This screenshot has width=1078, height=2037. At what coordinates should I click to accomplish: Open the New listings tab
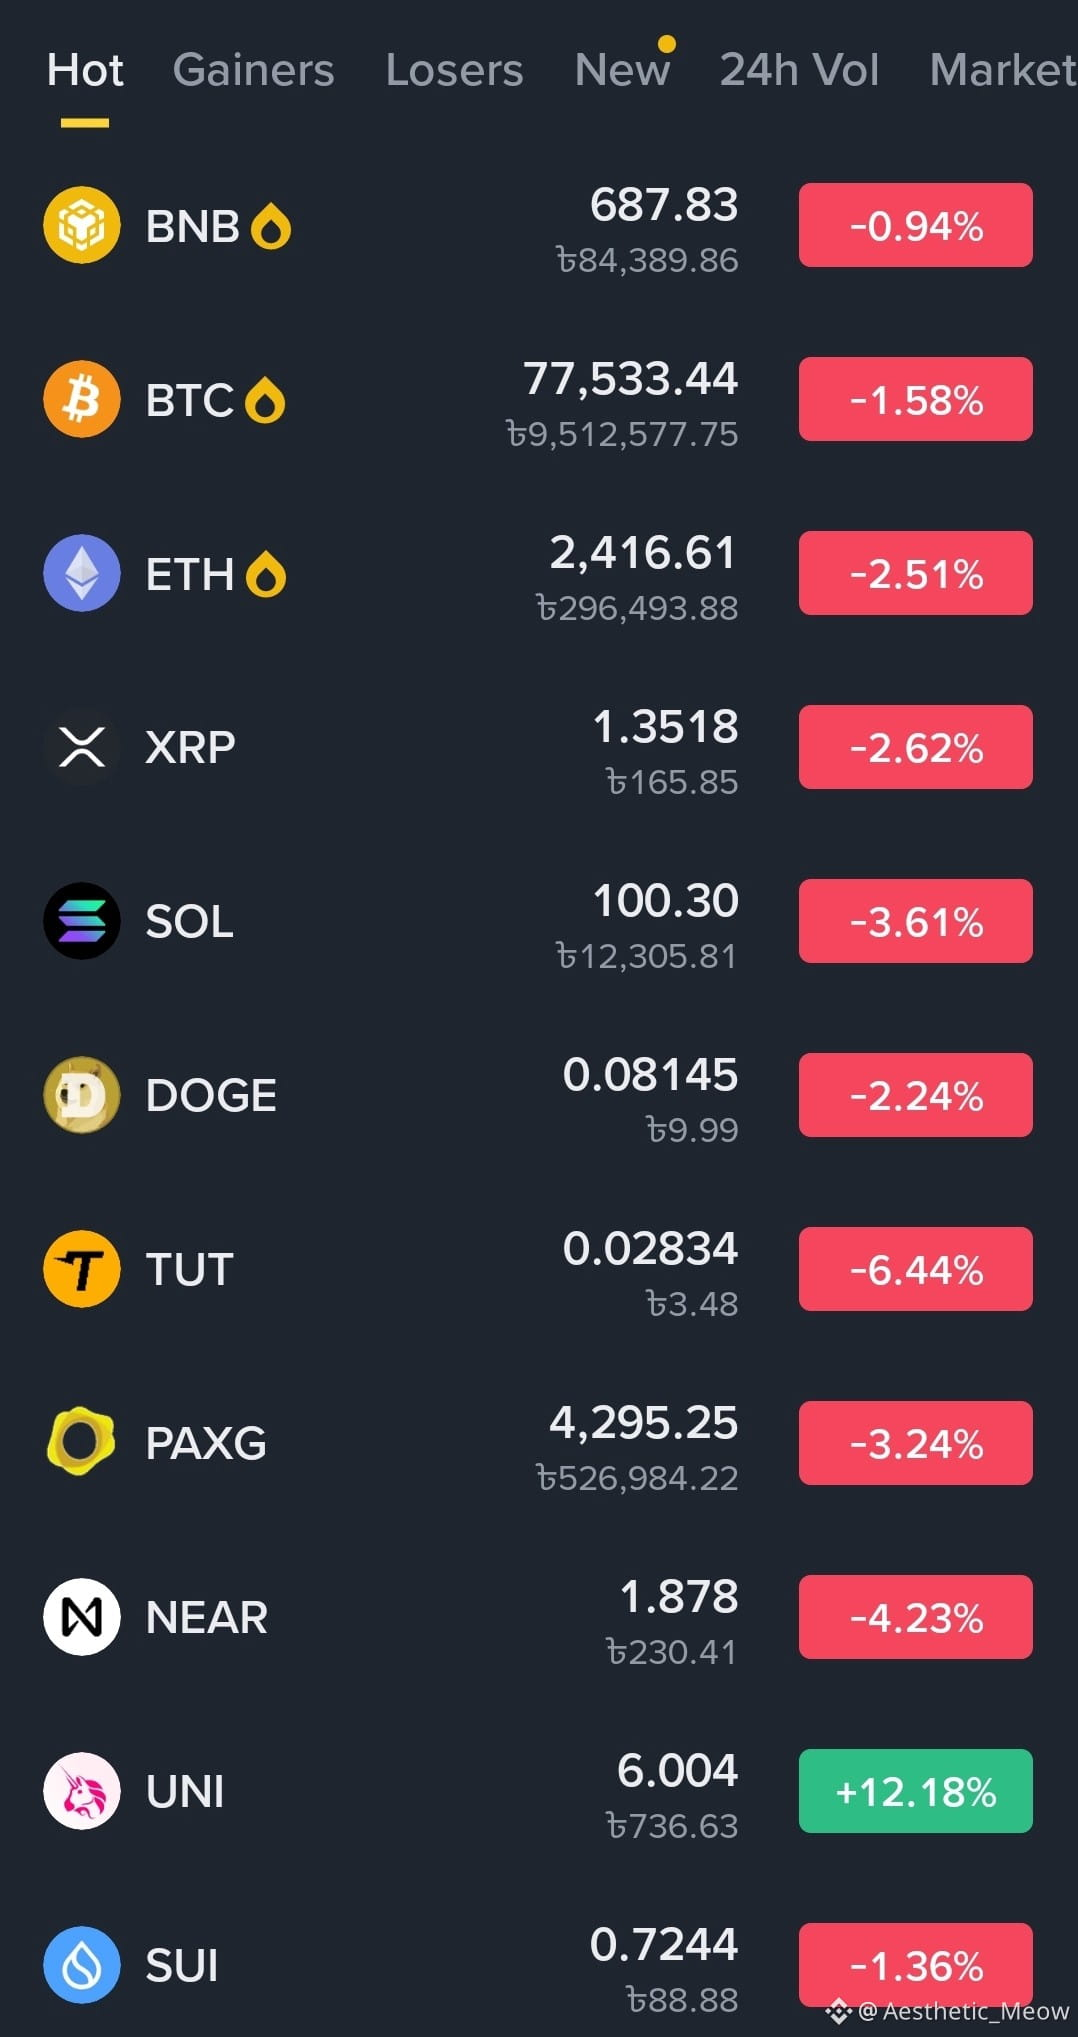pyautogui.click(x=622, y=70)
